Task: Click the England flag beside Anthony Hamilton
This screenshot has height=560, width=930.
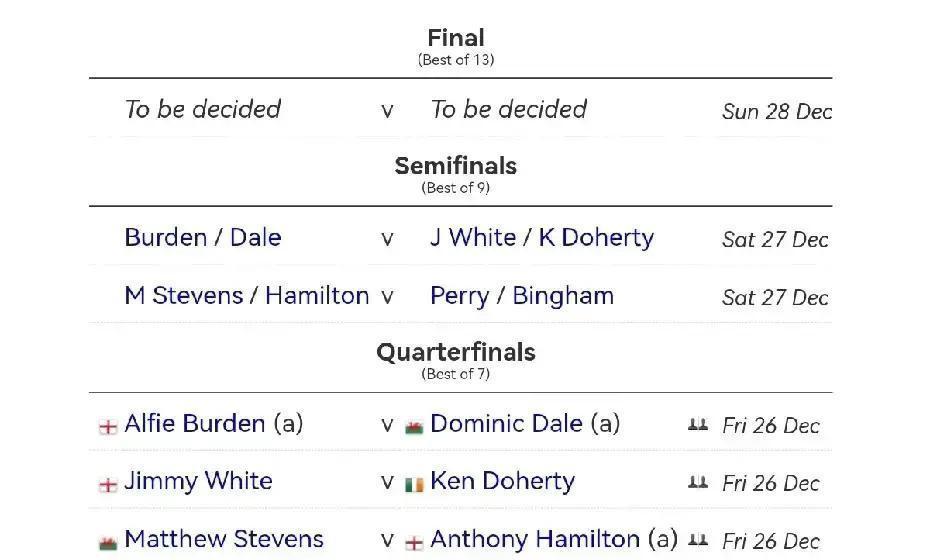Action: pyautogui.click(x=413, y=542)
